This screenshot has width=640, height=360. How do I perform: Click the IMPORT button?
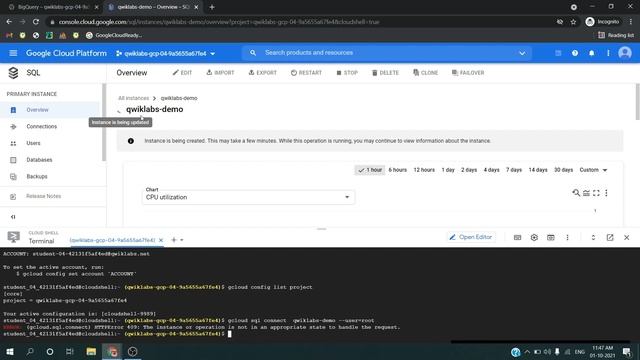220,73
